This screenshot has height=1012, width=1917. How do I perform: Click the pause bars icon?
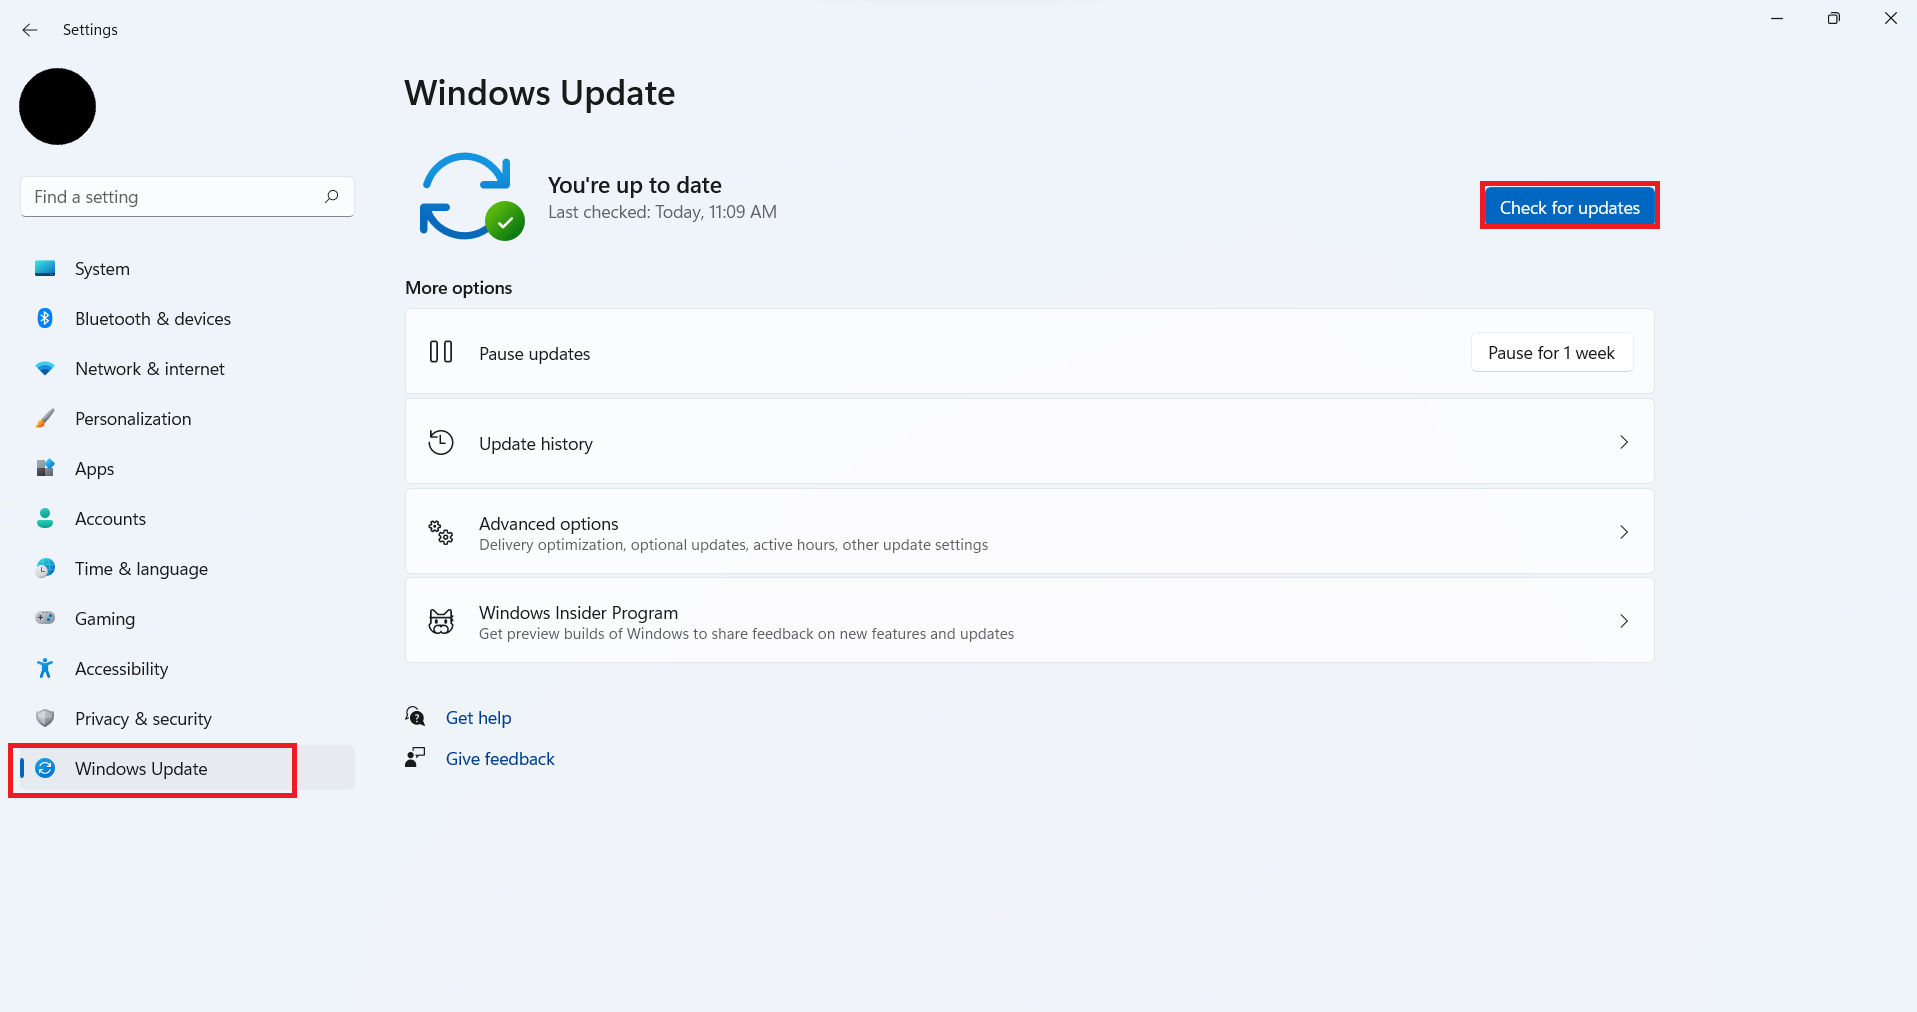441,352
